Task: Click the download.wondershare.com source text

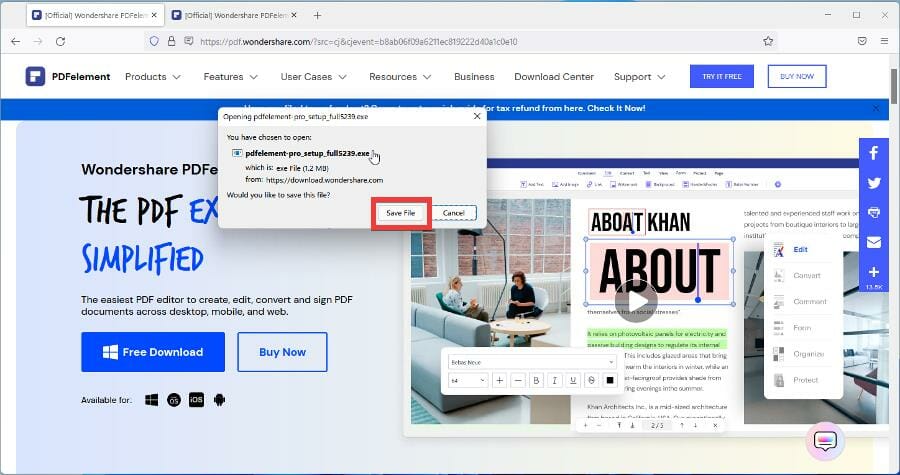Action: coord(324,180)
